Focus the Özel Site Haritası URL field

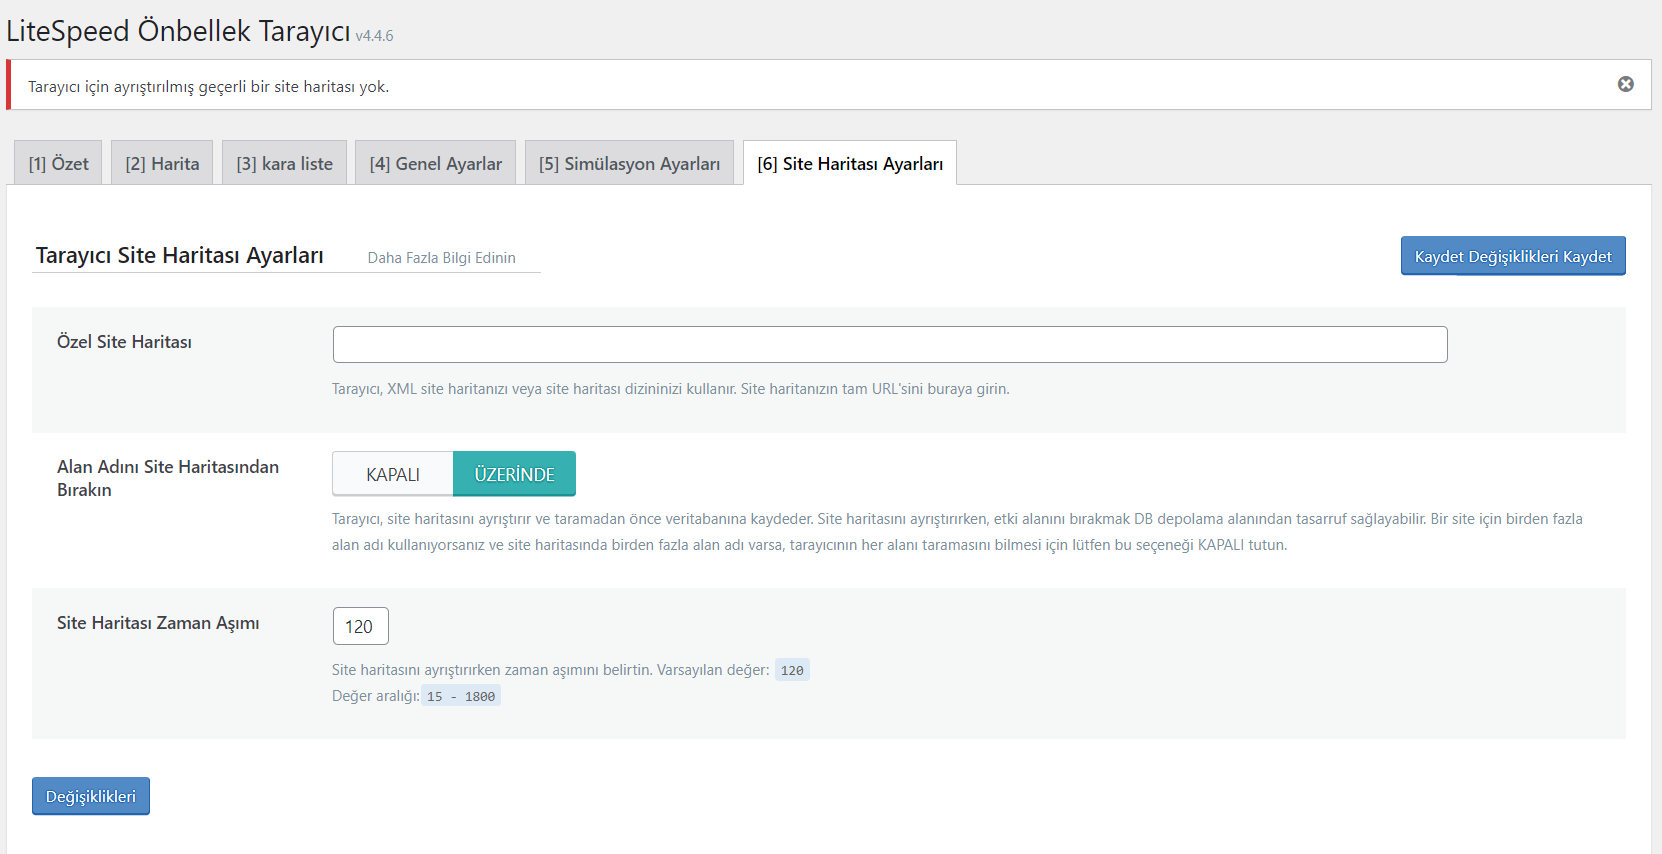click(x=890, y=344)
